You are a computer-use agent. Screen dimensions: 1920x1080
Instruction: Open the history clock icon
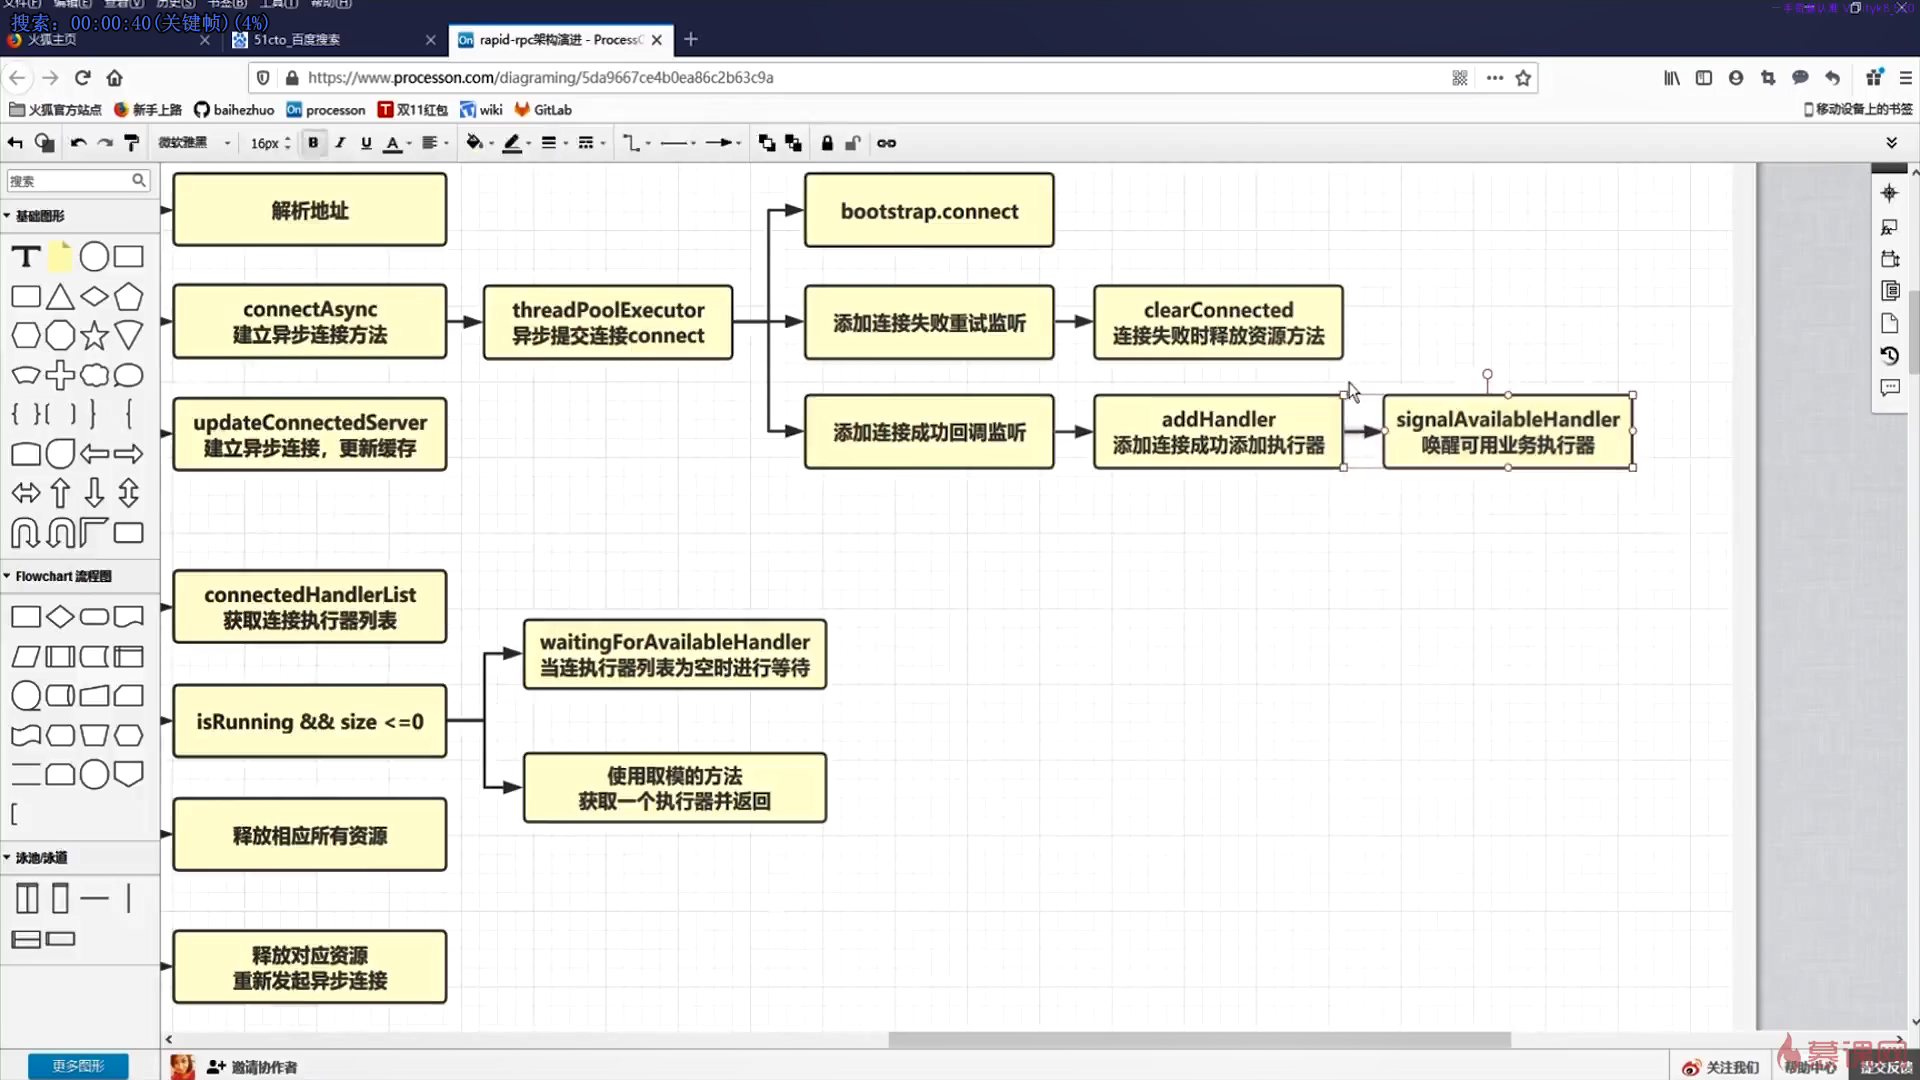[1889, 355]
